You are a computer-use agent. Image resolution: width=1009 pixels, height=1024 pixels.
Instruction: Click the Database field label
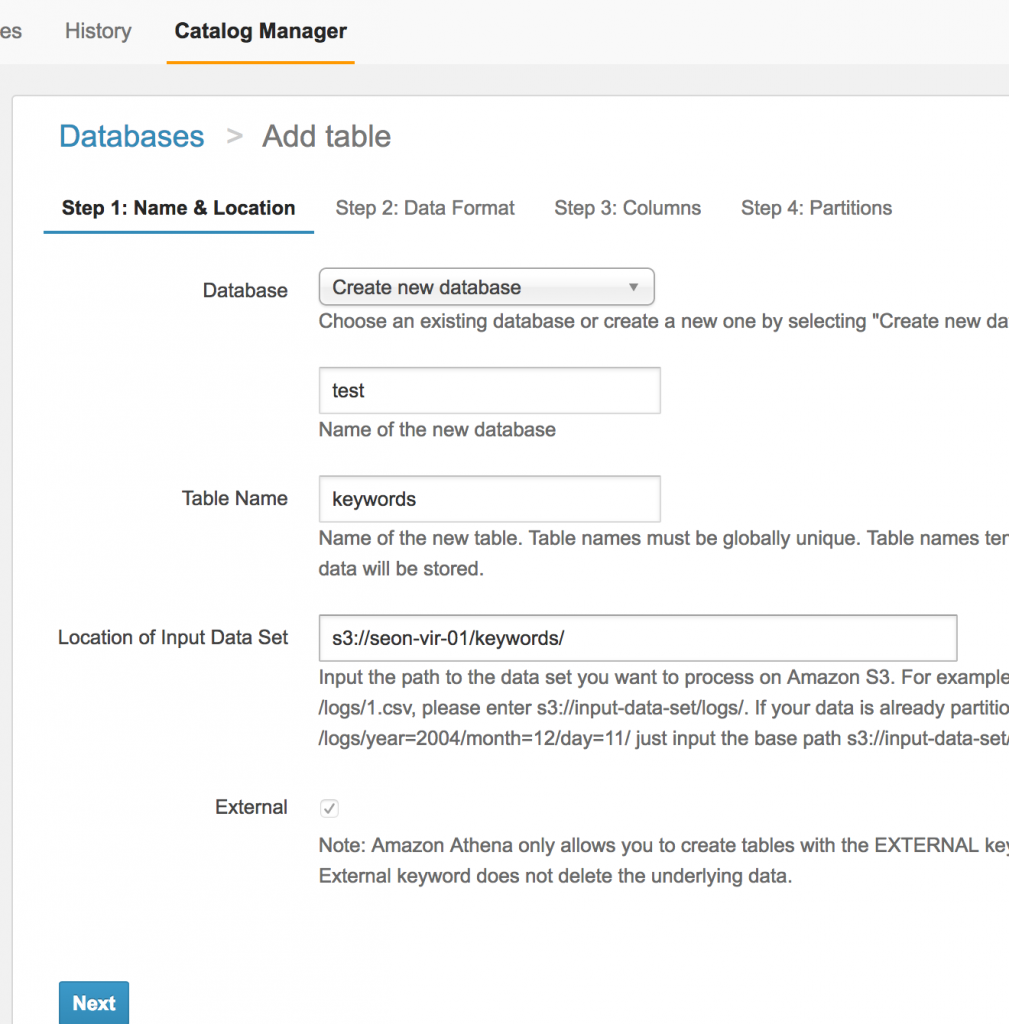[245, 290]
